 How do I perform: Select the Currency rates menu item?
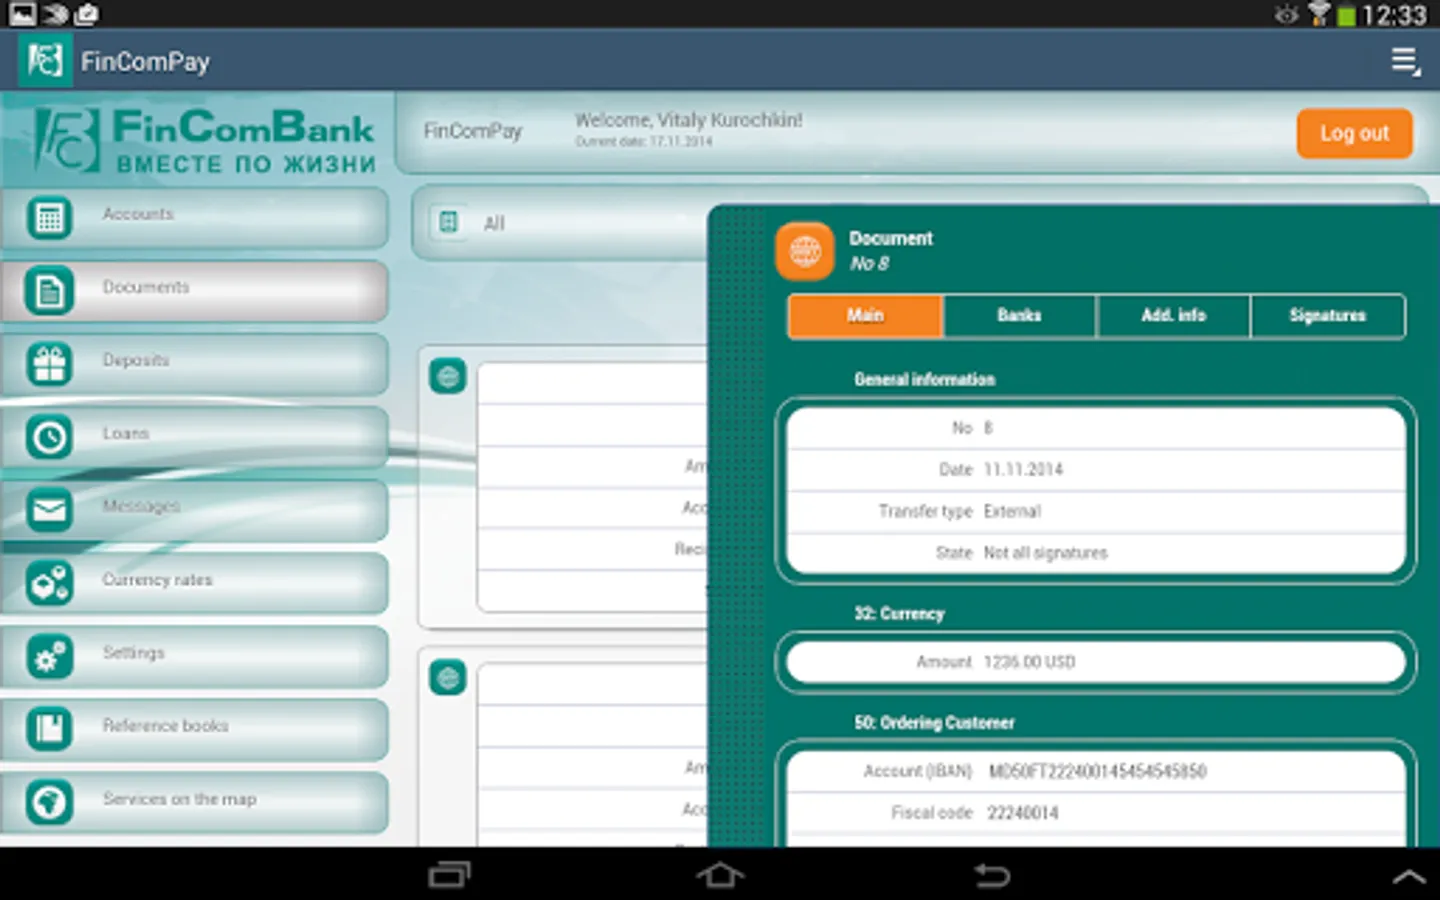(x=194, y=583)
